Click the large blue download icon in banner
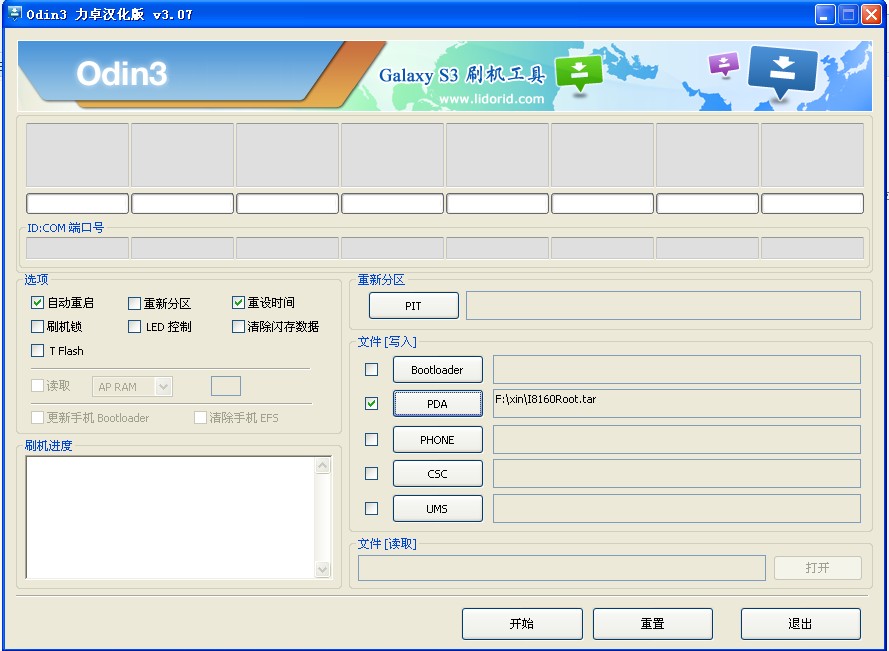 782,73
